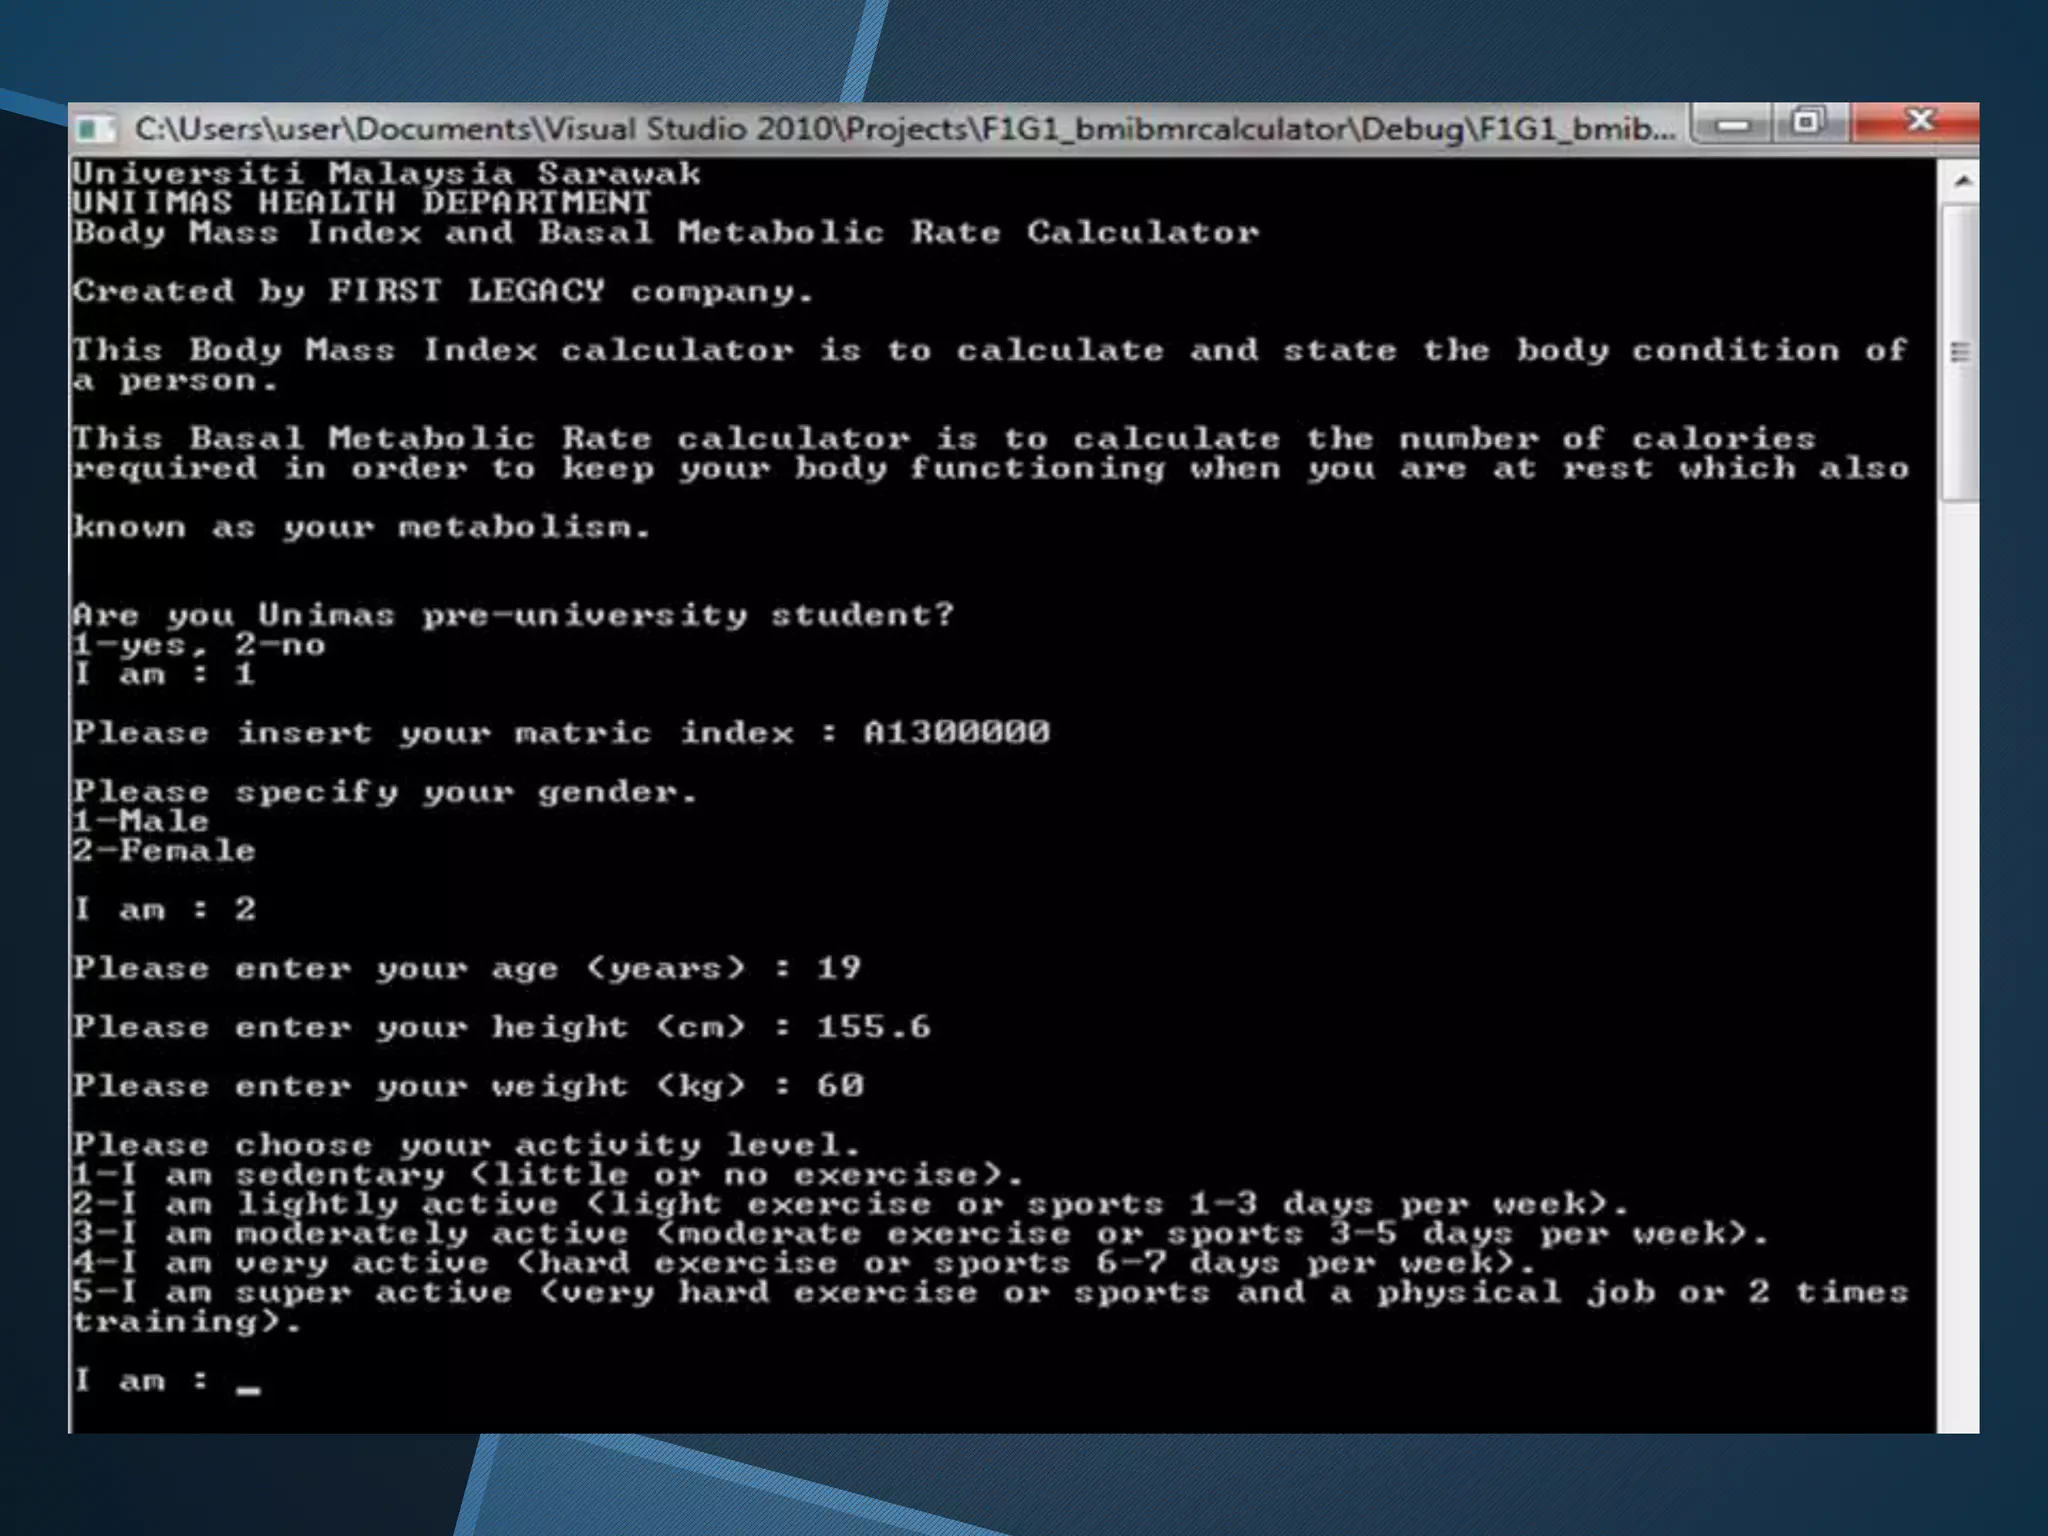The width and height of the screenshot is (2048, 1536).
Task: Minimize the console window
Action: 1733,125
